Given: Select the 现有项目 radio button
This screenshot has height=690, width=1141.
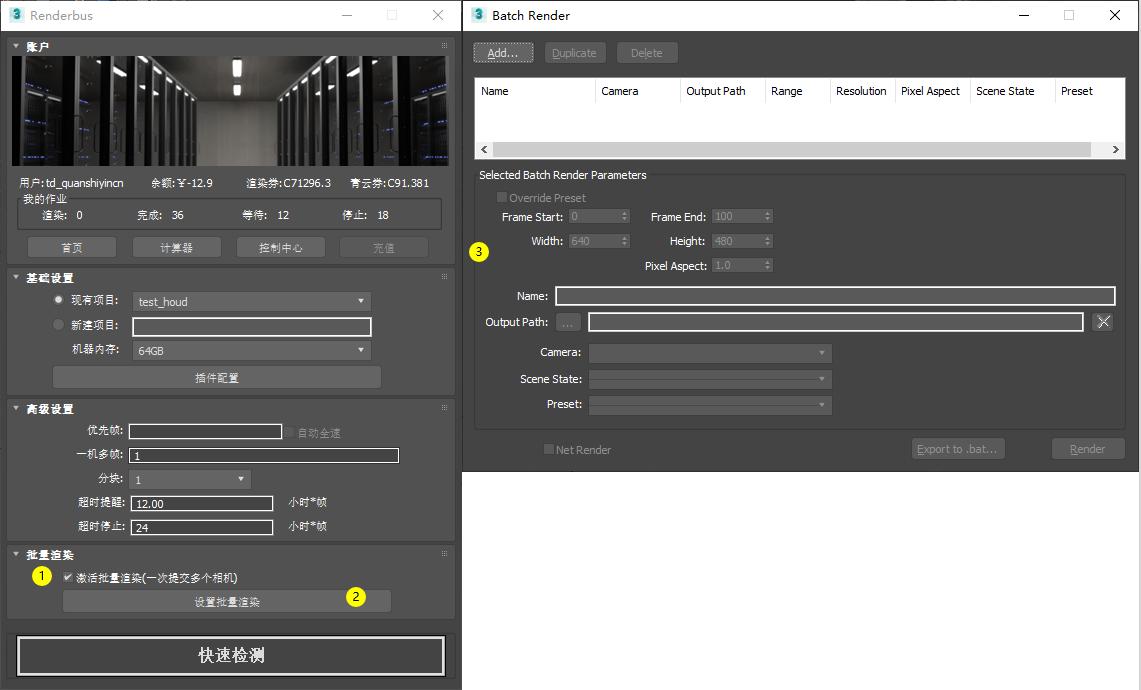Looking at the screenshot, I should click(58, 300).
